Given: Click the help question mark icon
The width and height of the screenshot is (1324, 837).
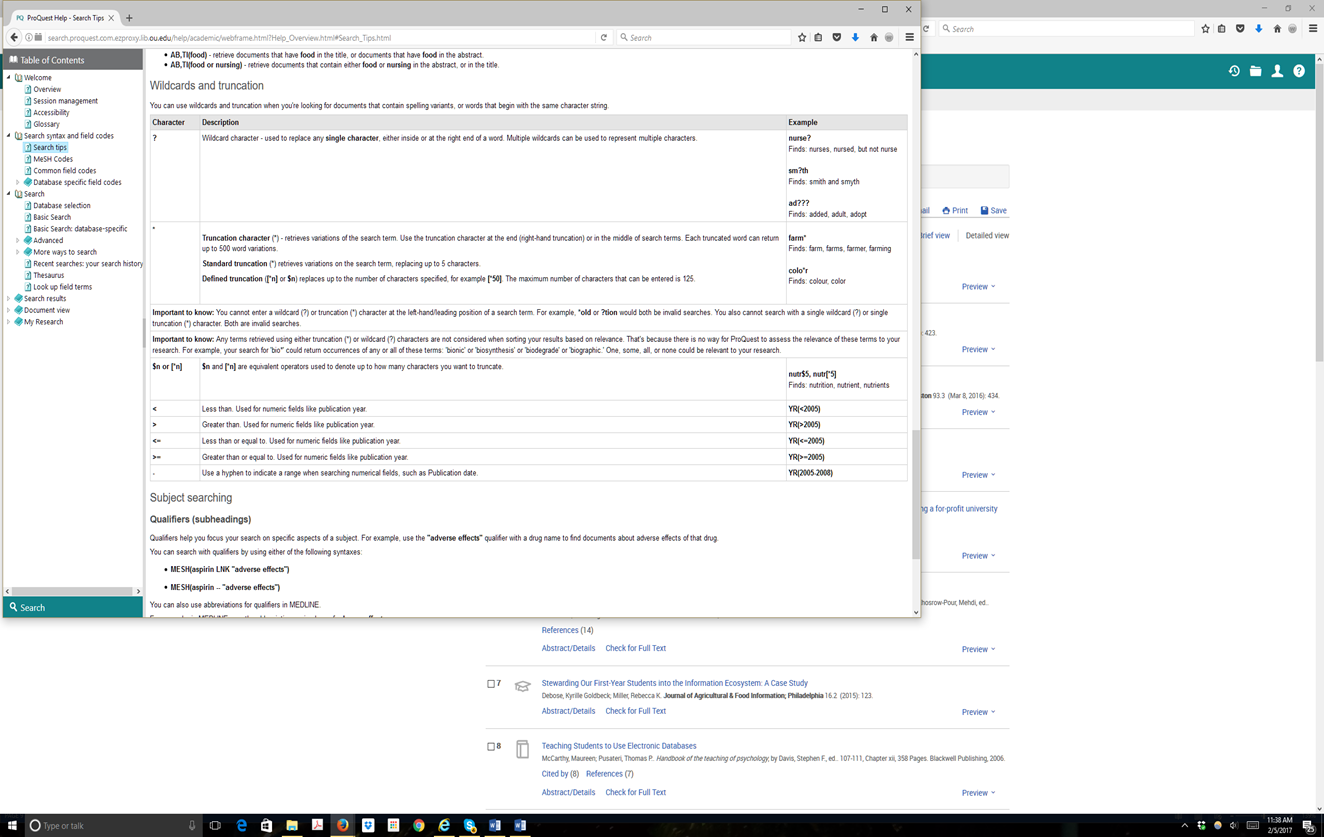Looking at the screenshot, I should pyautogui.click(x=1299, y=71).
